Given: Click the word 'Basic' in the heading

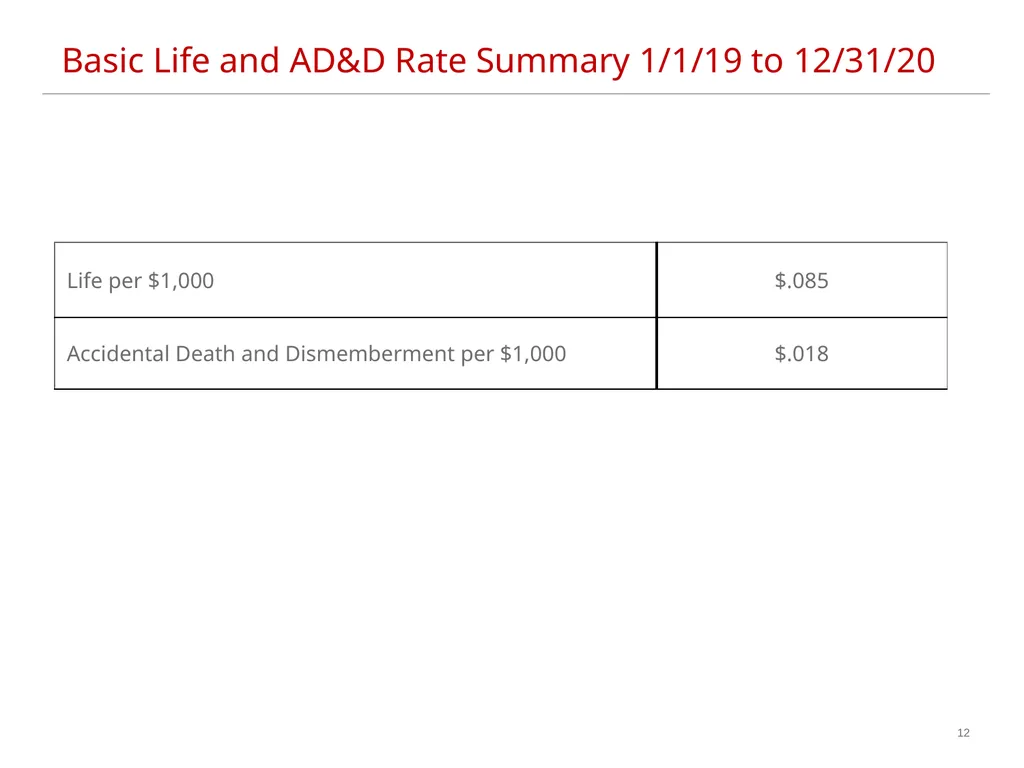Looking at the screenshot, I should point(103,61).
